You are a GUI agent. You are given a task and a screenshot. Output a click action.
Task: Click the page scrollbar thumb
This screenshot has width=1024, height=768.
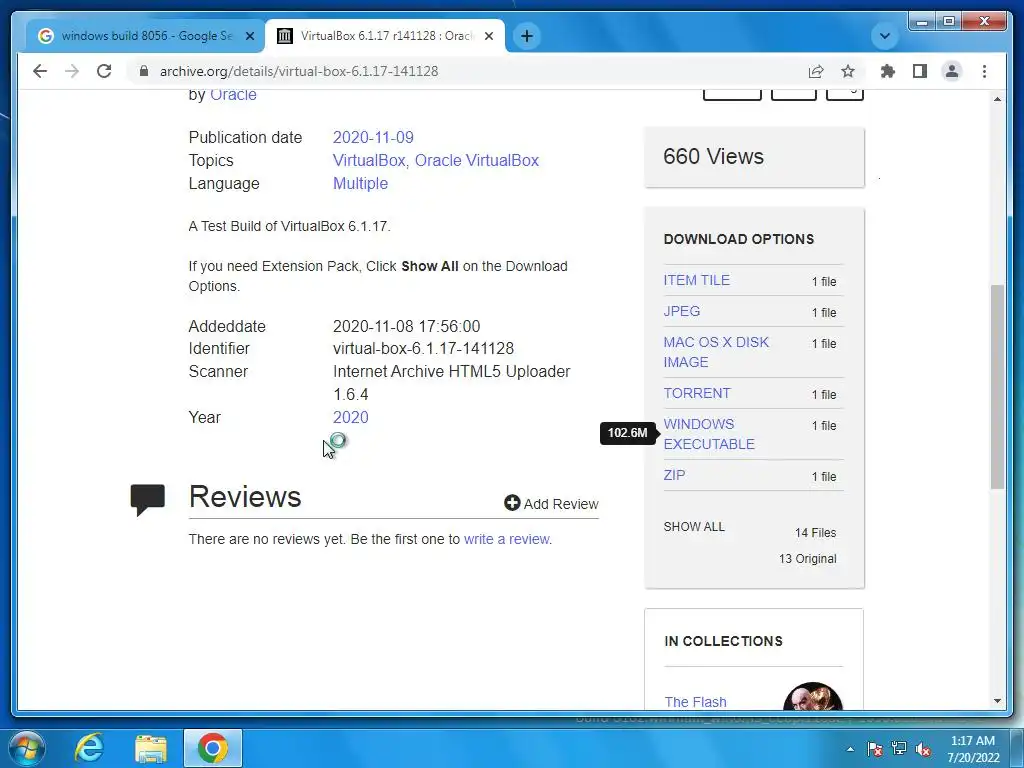(997, 387)
